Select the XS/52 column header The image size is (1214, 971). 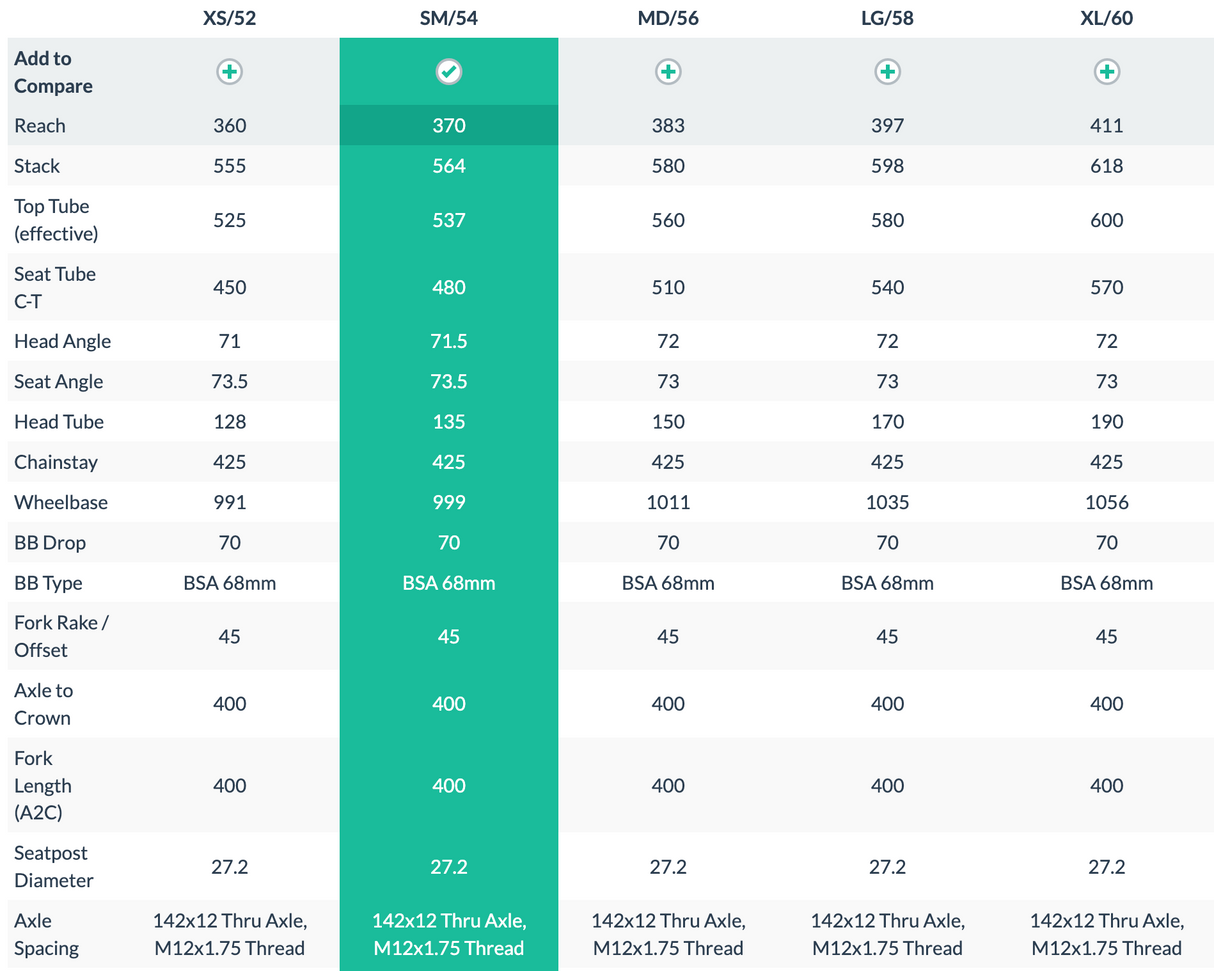[230, 17]
